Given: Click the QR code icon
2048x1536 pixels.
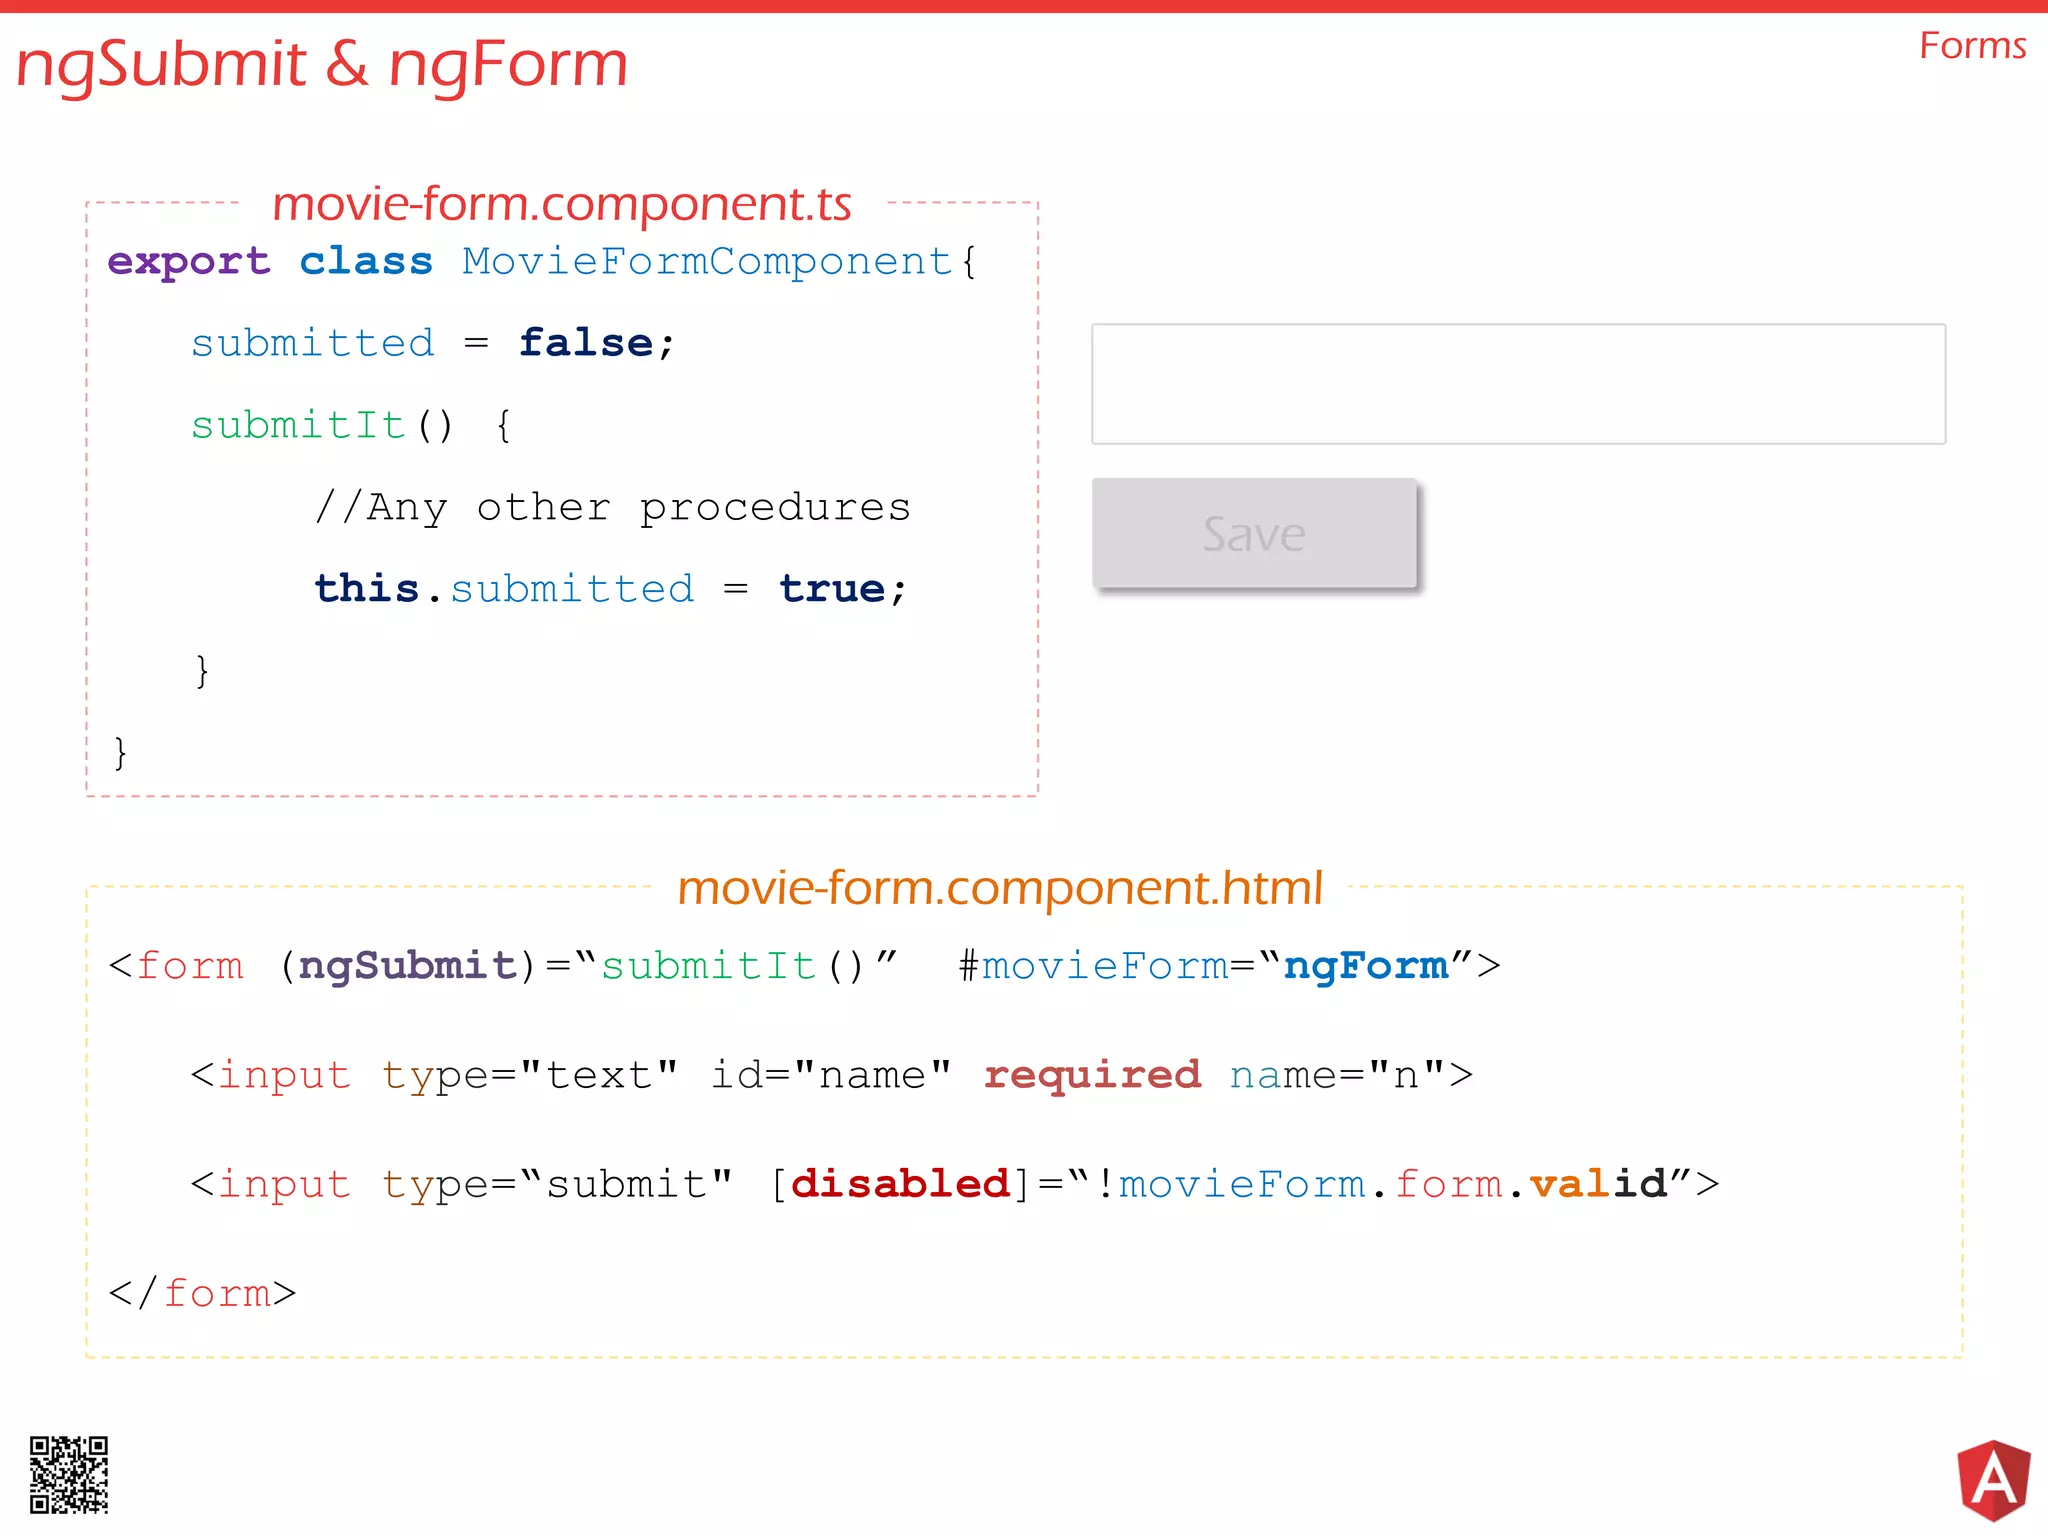Looking at the screenshot, I should (69, 1475).
